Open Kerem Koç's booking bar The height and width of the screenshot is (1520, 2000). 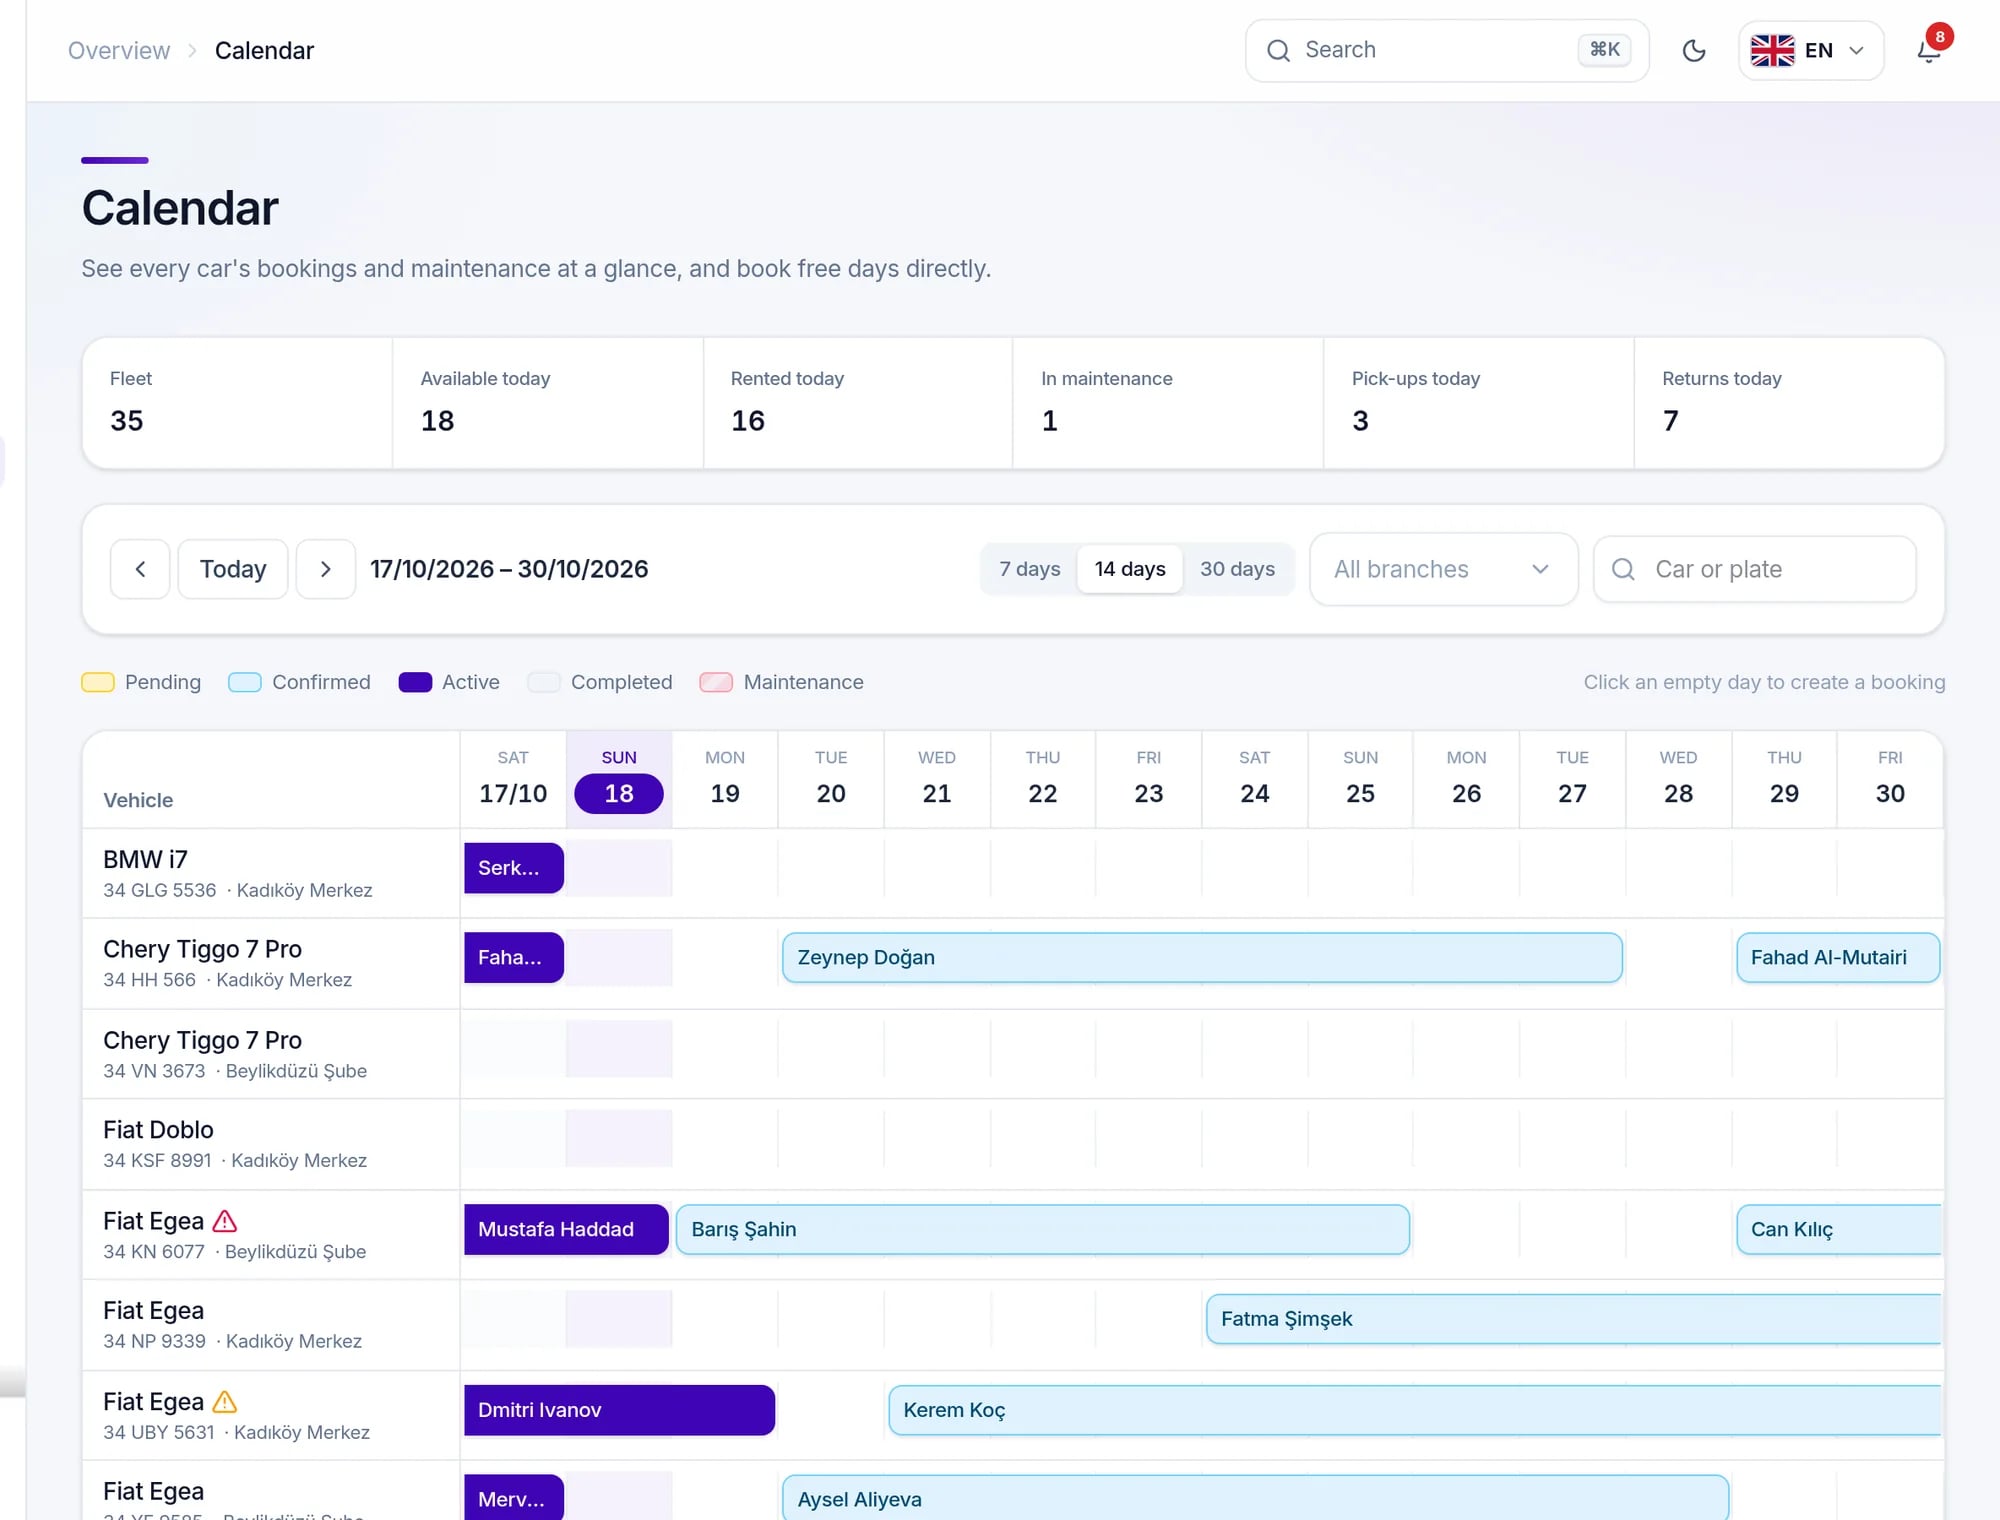1414,1410
